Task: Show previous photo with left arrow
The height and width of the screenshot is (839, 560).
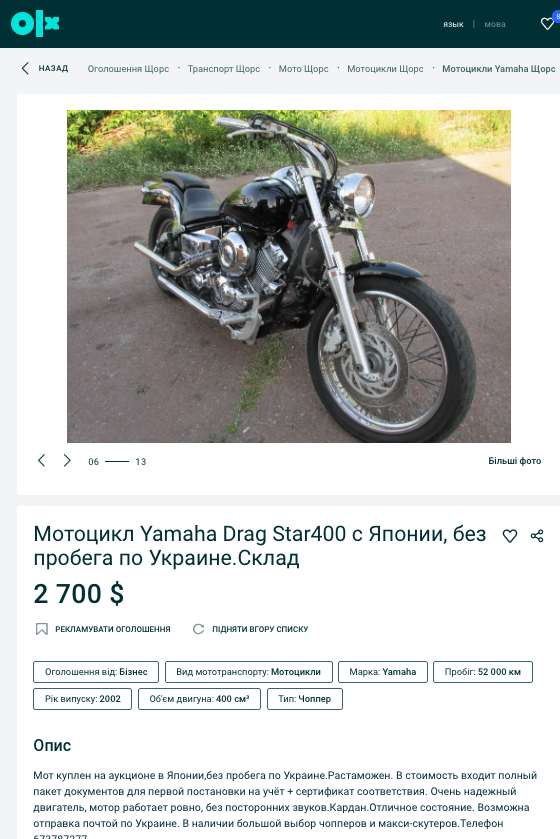Action: tap(41, 461)
